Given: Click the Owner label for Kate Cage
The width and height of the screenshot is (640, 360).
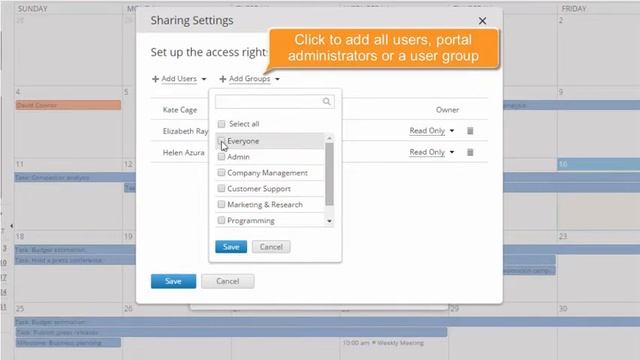Looking at the screenshot, I should click(447, 109).
